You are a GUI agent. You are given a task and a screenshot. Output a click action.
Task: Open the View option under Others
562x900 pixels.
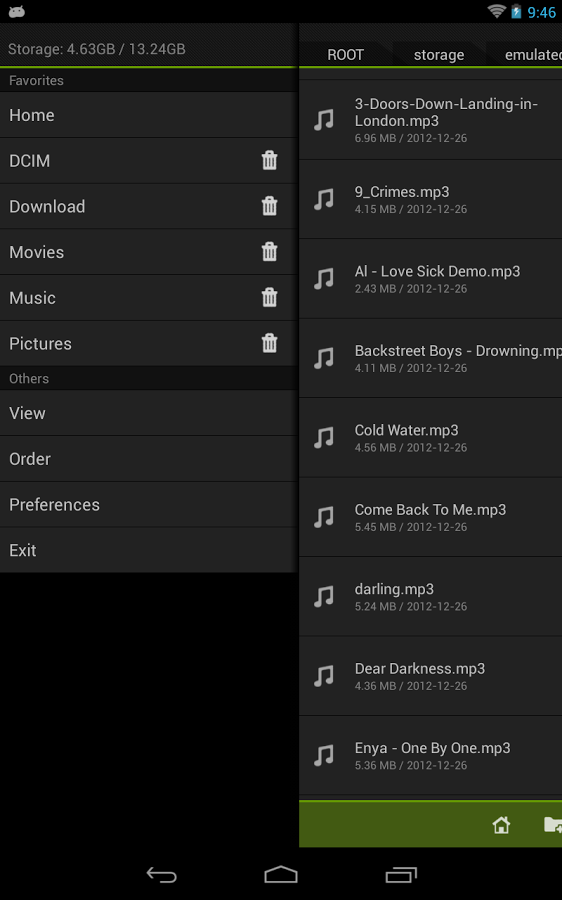coord(149,413)
